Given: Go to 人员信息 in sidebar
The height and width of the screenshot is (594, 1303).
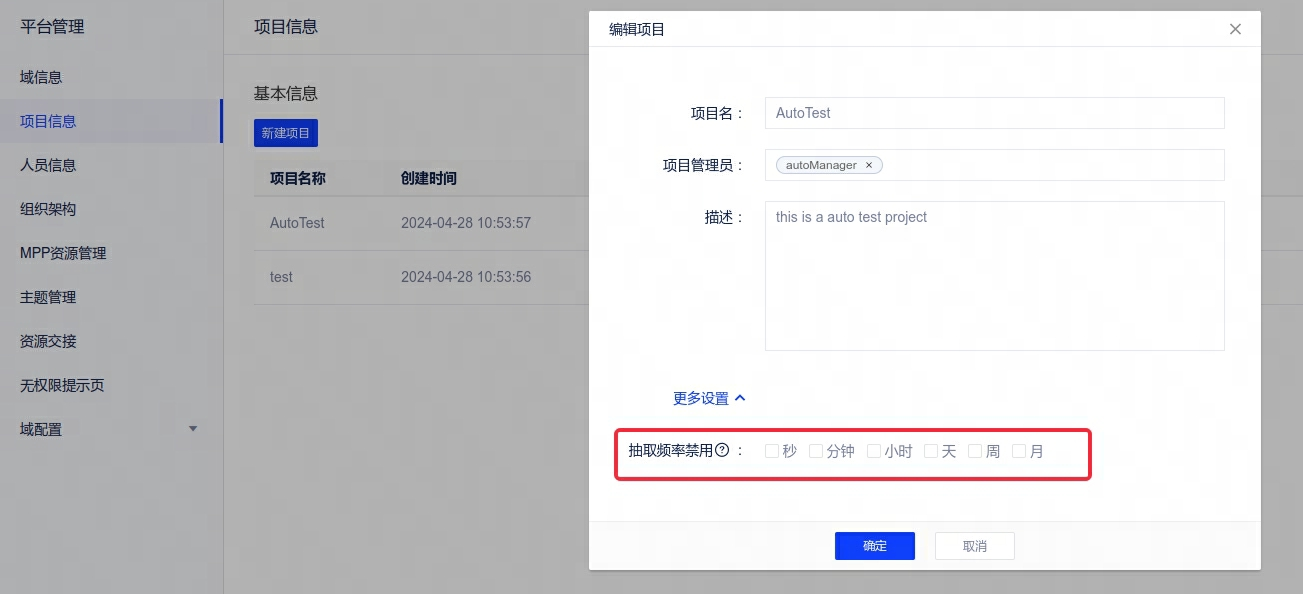Looking at the screenshot, I should pyautogui.click(x=48, y=165).
